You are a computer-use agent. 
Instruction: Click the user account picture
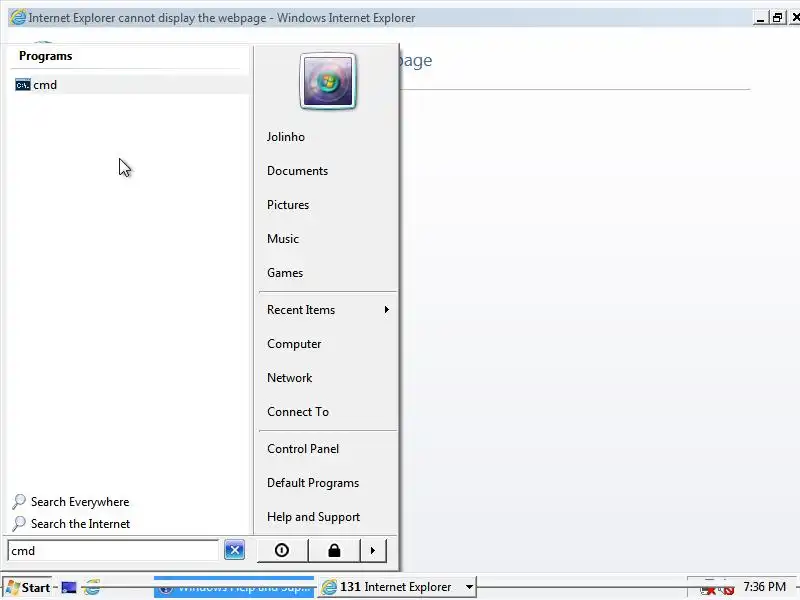328,81
